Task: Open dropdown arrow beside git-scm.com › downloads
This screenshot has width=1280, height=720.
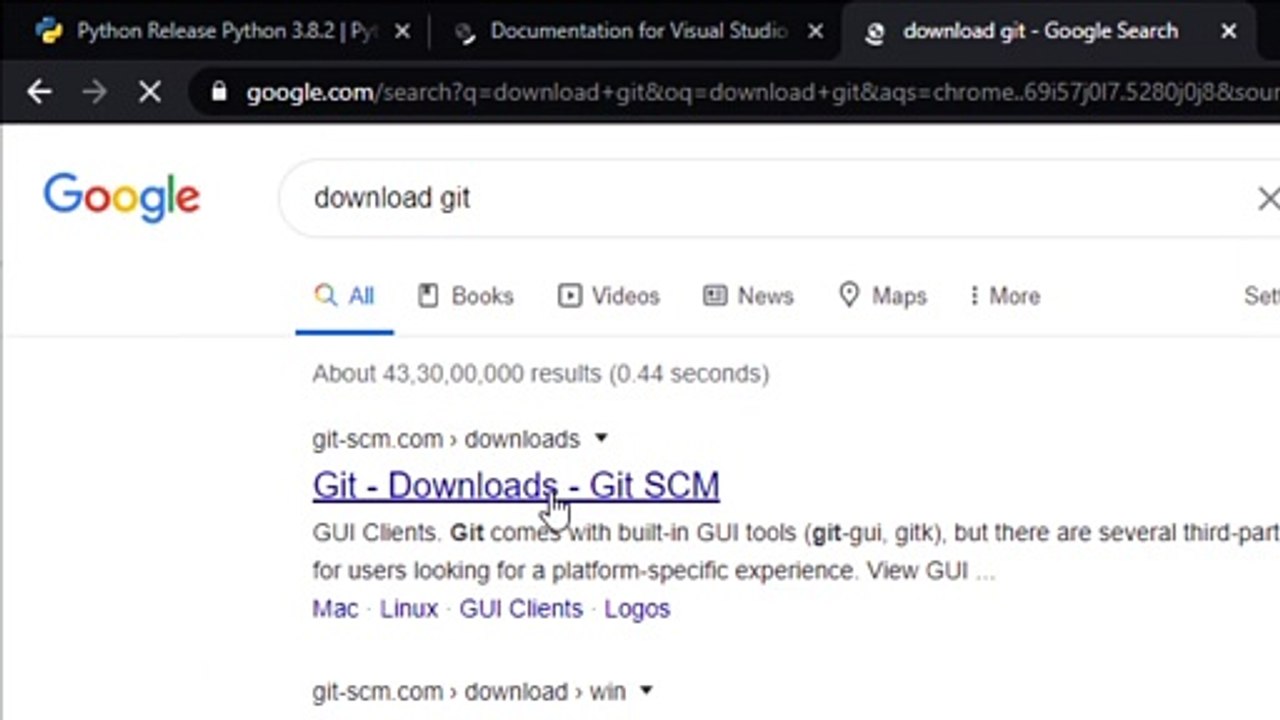Action: click(x=601, y=438)
